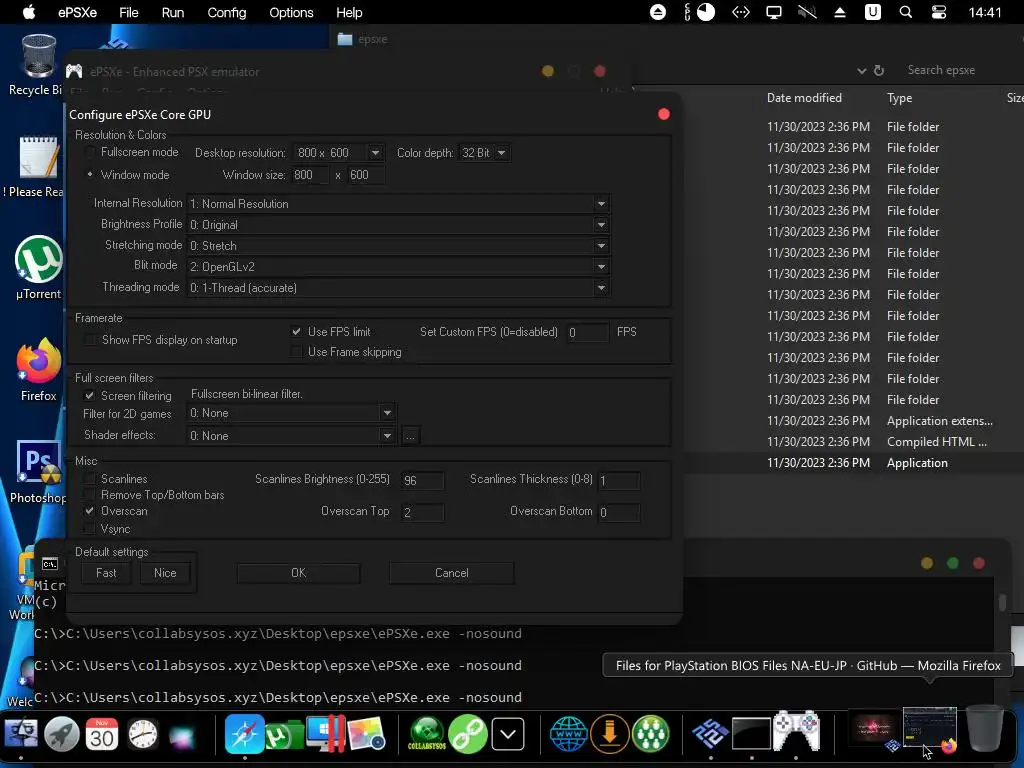
Task: Click the Nice default settings button
Action: click(x=165, y=573)
